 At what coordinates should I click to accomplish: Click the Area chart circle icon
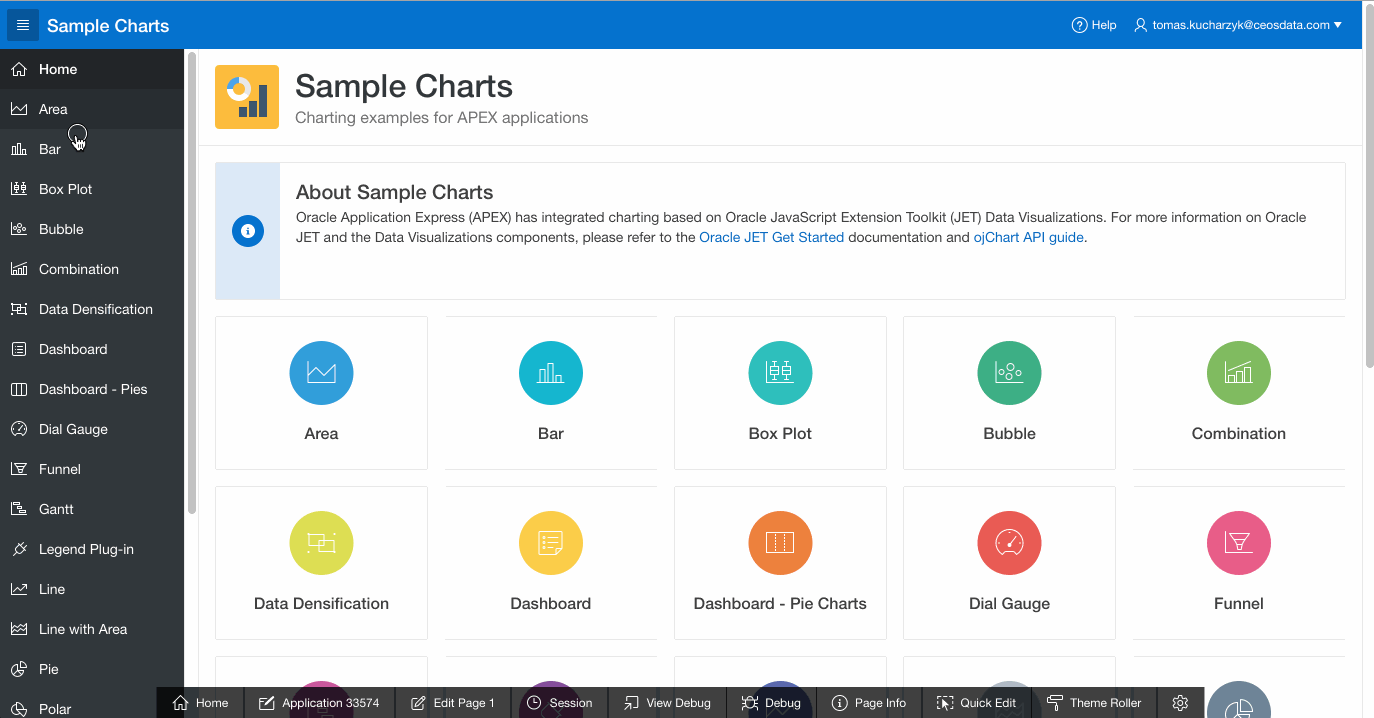tap(321, 373)
